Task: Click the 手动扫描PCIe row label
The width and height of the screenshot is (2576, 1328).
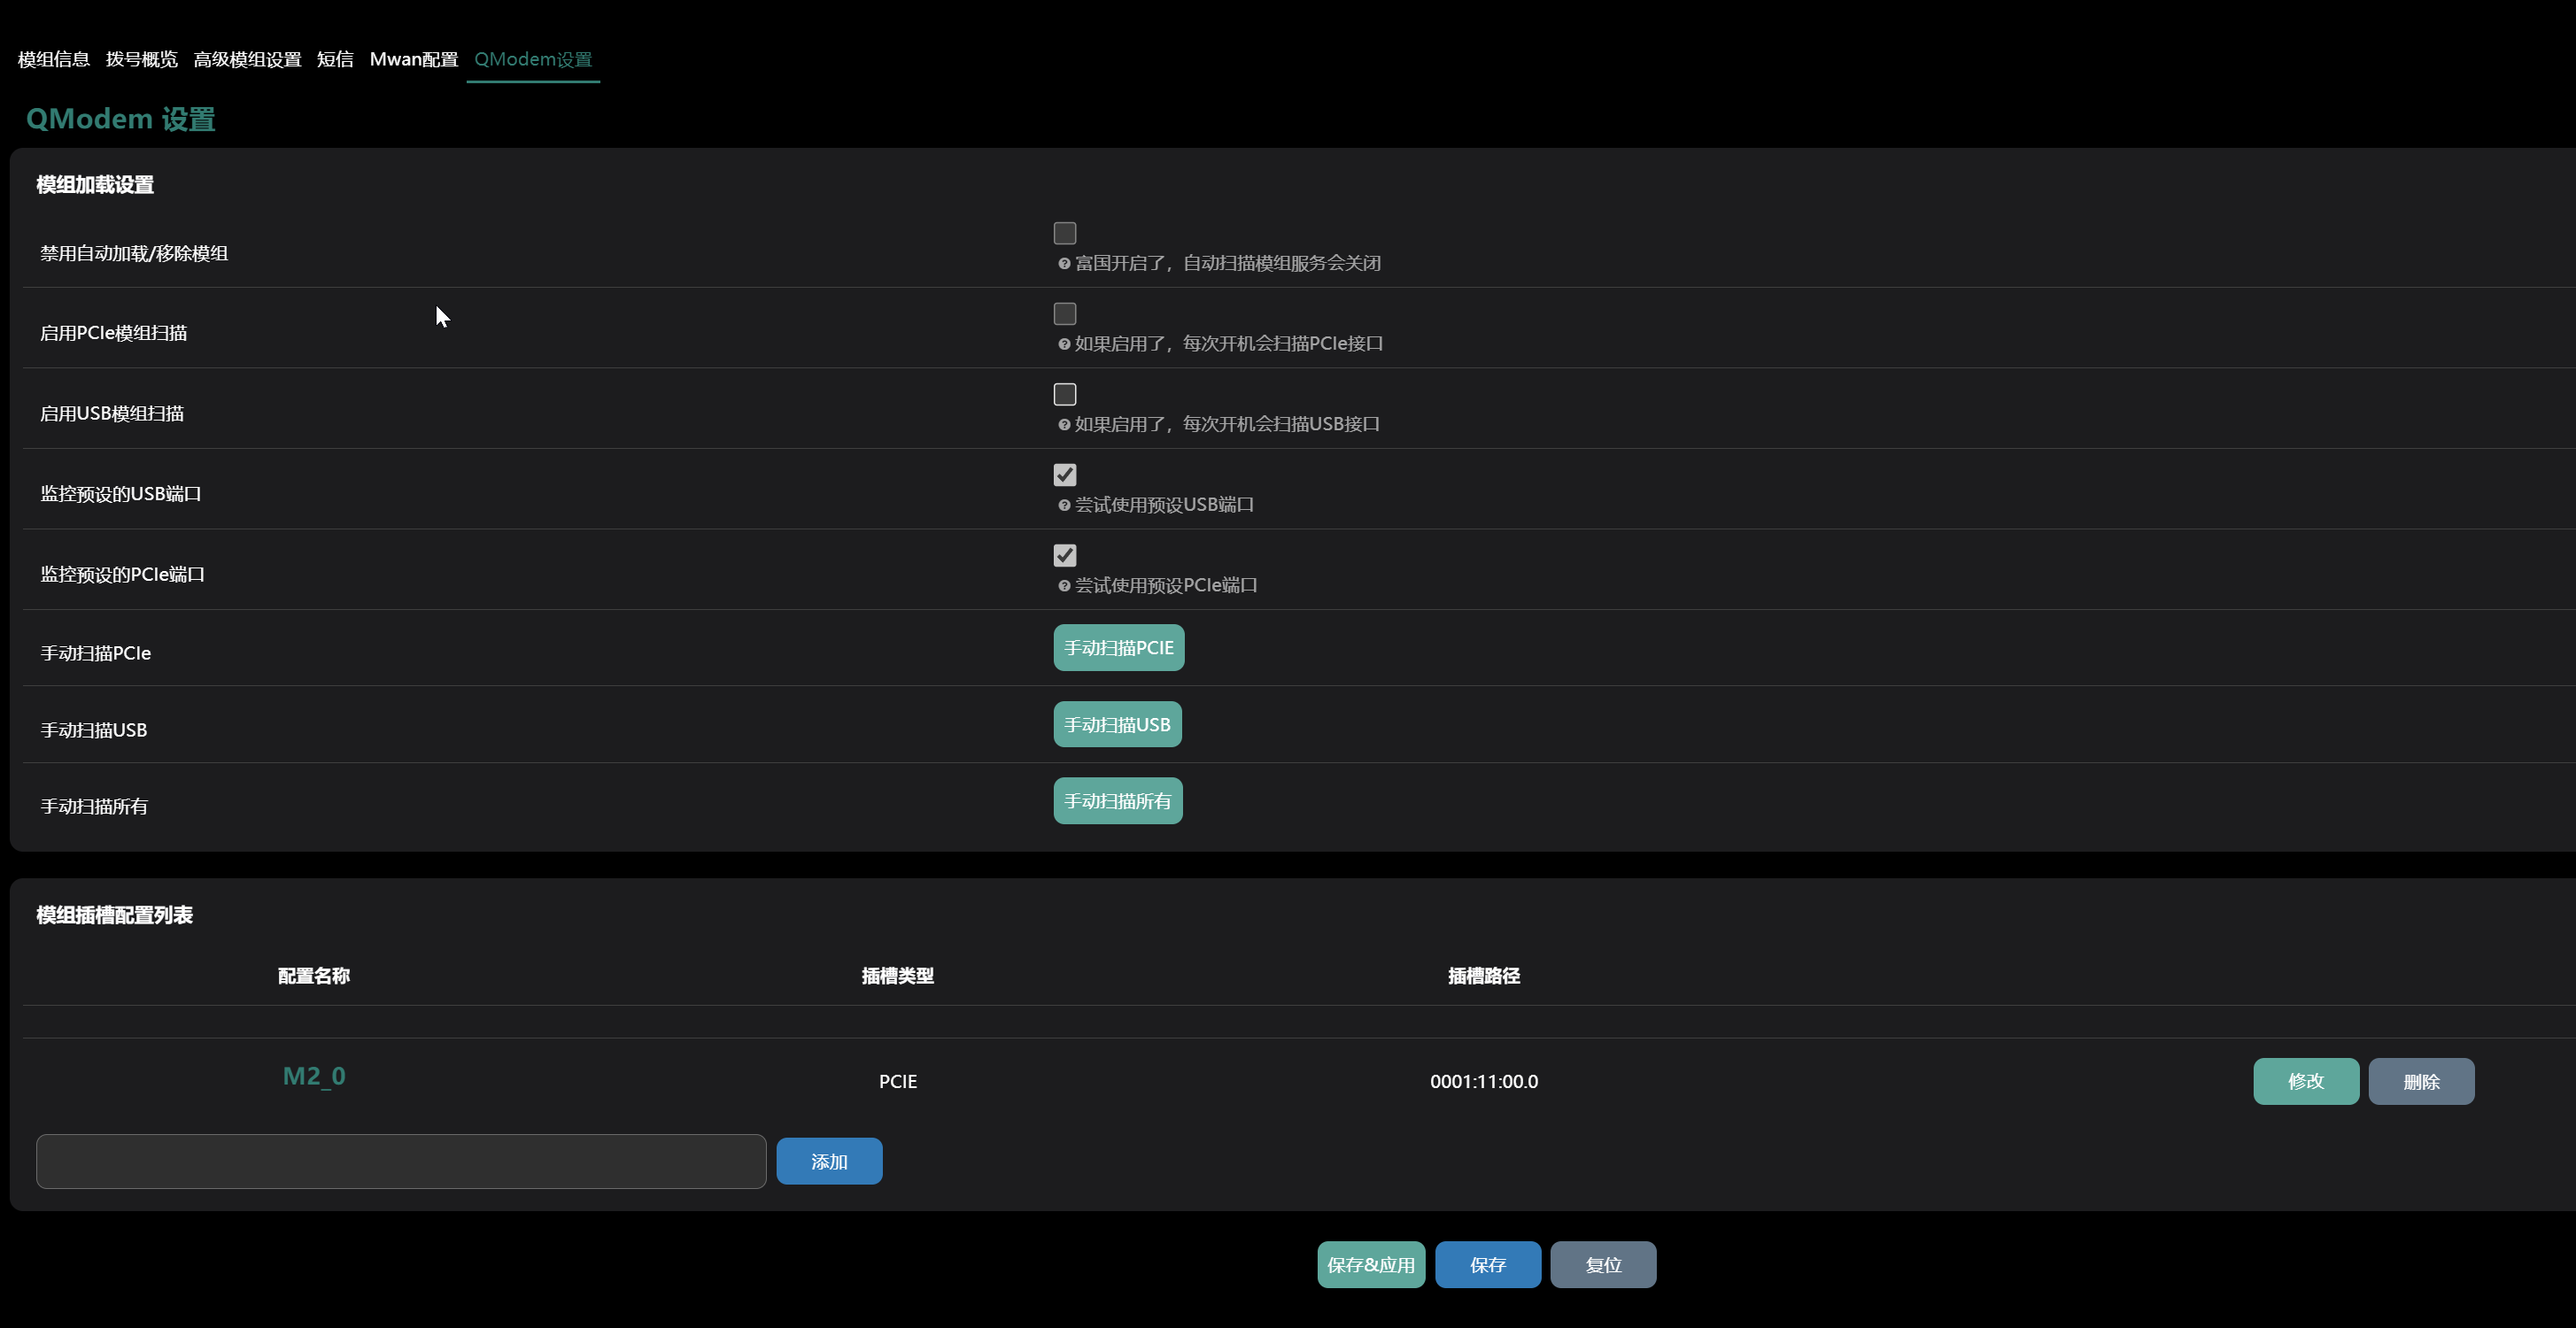Action: 96,653
